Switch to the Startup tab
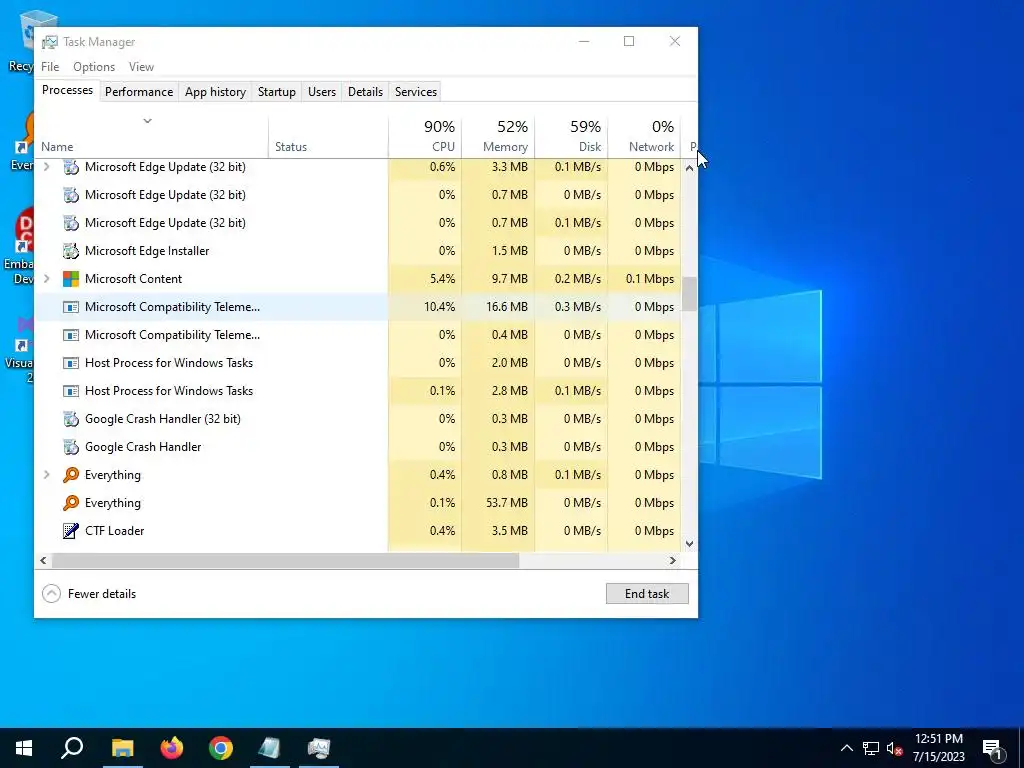1024x768 pixels. tap(277, 92)
